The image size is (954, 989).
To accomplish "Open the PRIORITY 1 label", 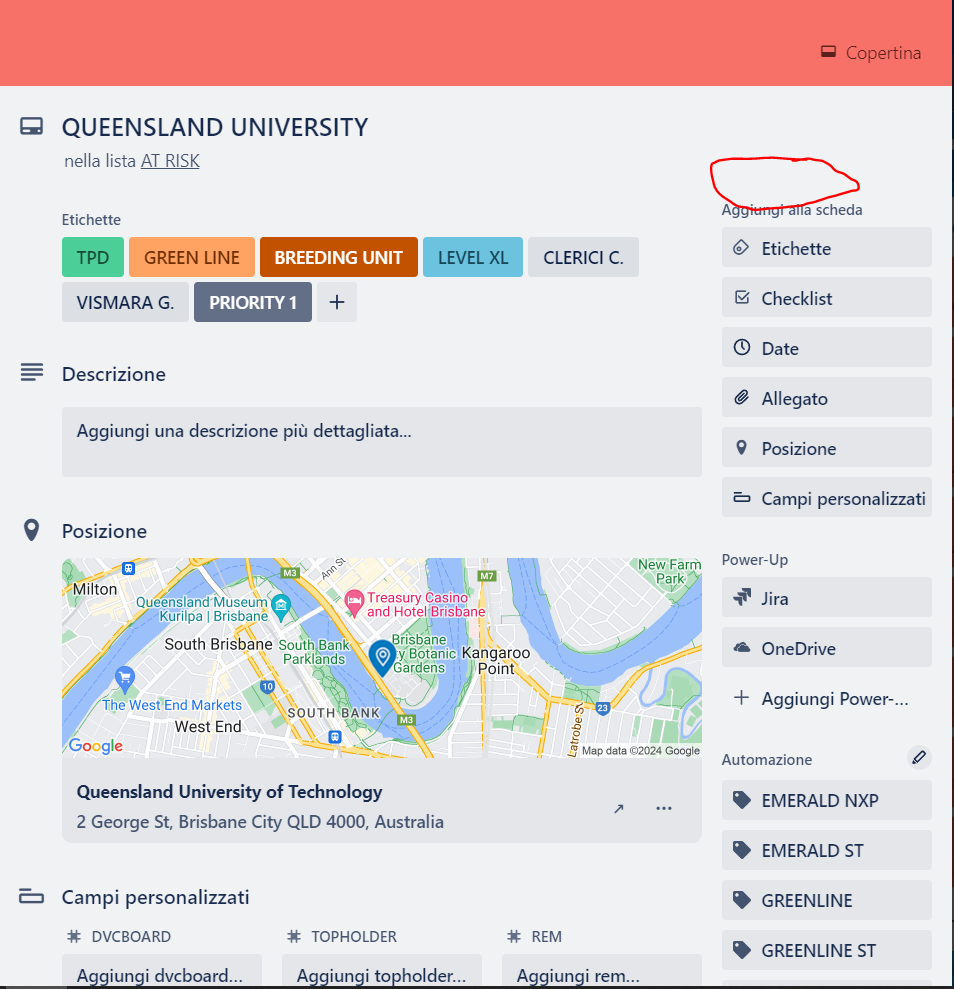I will click(253, 302).
